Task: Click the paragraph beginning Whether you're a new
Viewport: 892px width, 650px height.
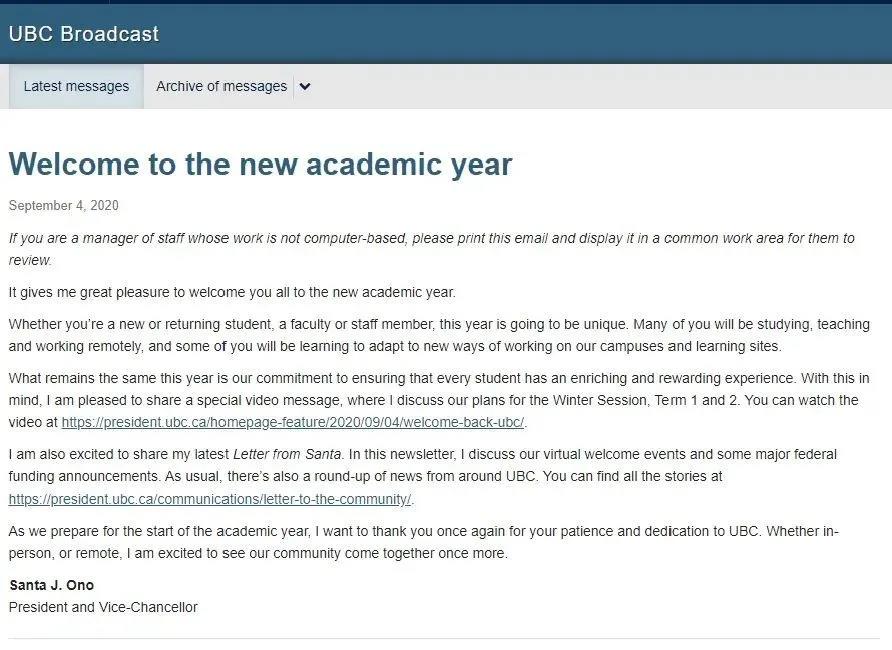Action: pyautogui.click(x=439, y=335)
